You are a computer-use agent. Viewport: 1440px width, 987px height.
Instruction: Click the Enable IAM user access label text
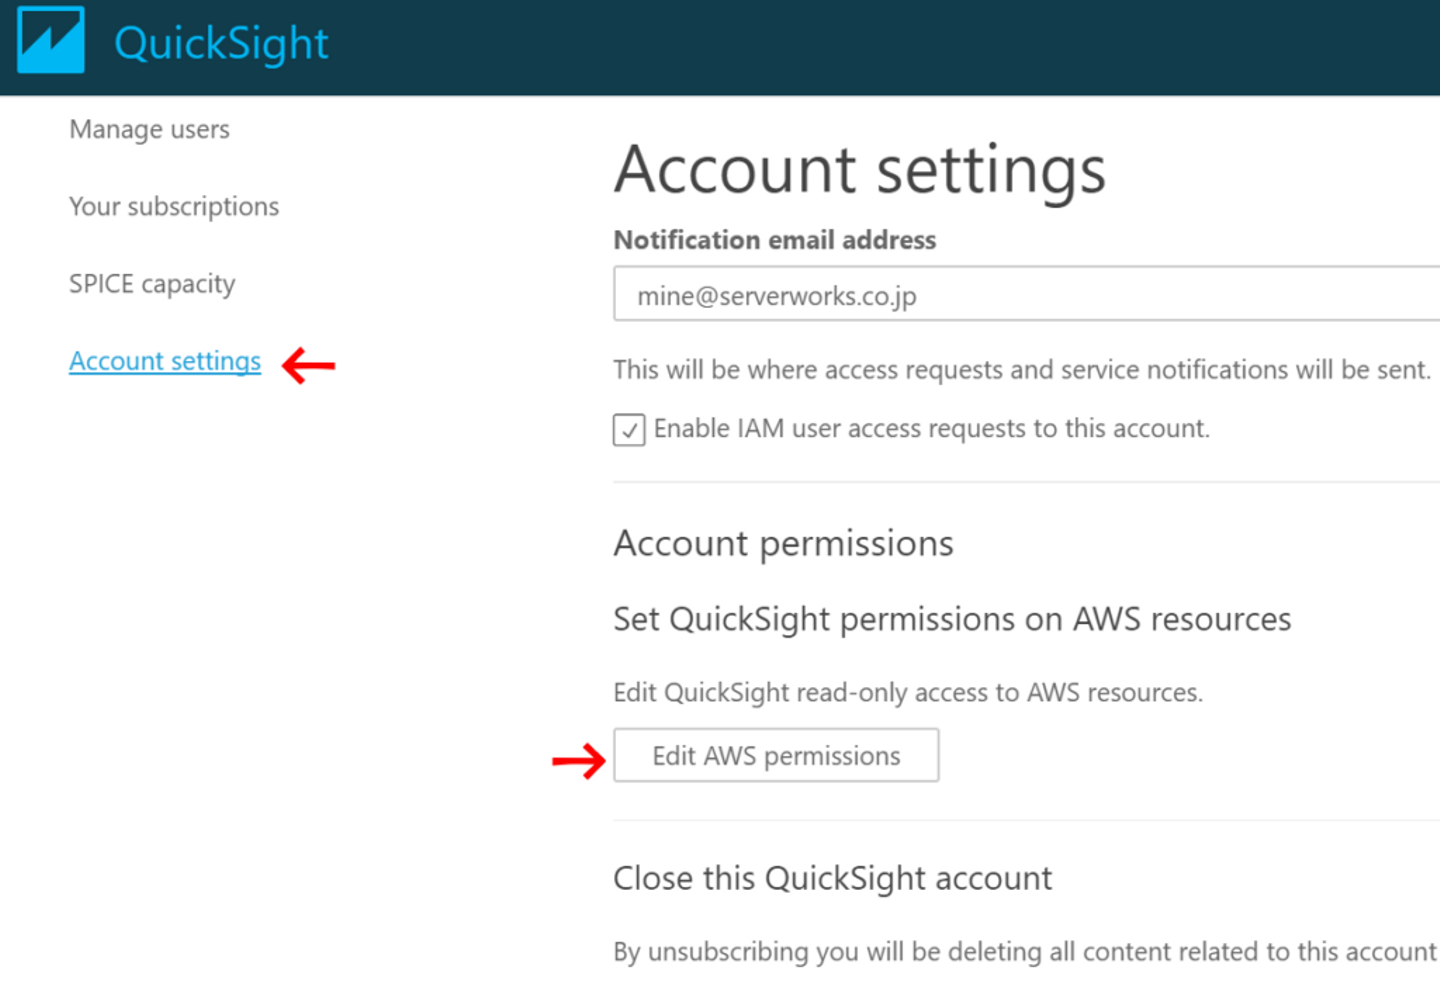tap(931, 429)
